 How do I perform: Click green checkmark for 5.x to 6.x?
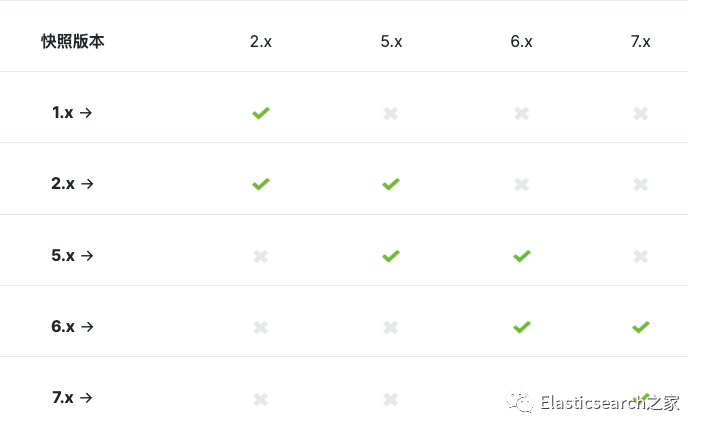click(521, 256)
